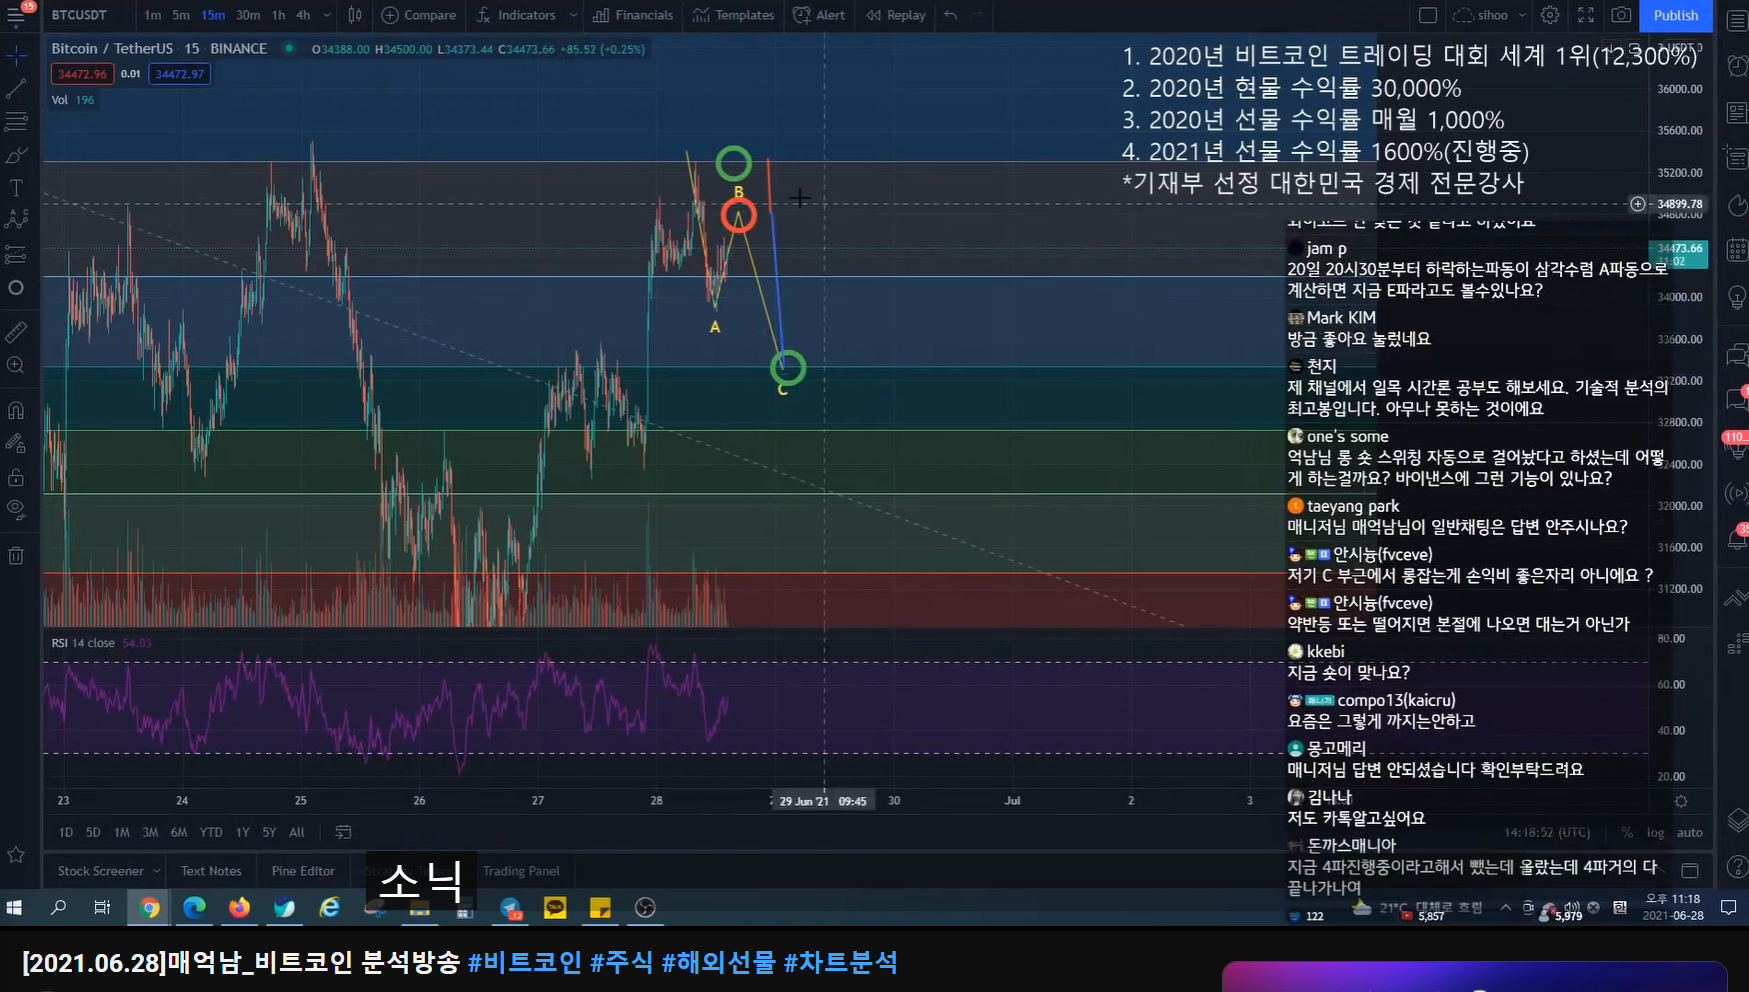1749x992 pixels.
Task: Open alerts clock panel in right sidebar
Action: [x=1737, y=65]
